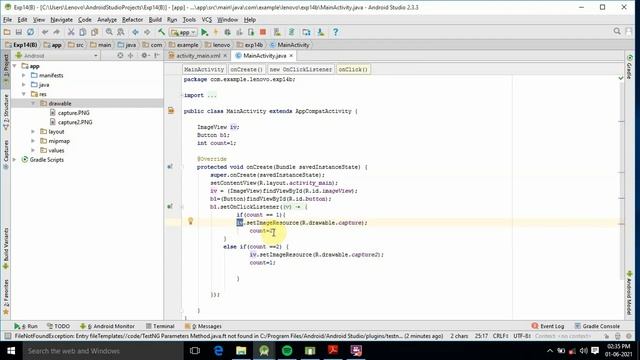The image size is (640, 360).
Task: Click the Paste toolbar icon
Action: [x=95, y=32]
